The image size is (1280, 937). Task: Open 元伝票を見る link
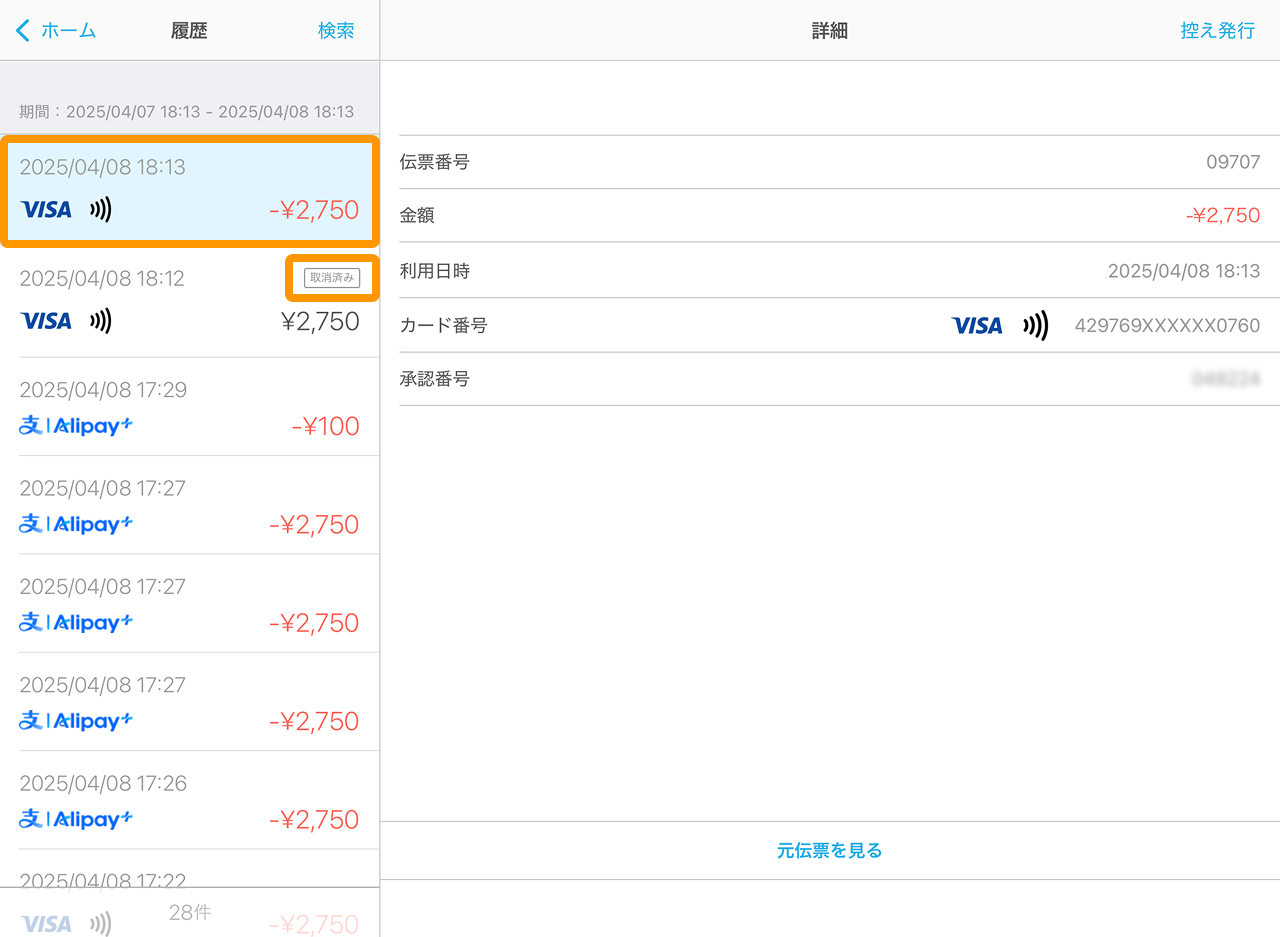pos(829,851)
